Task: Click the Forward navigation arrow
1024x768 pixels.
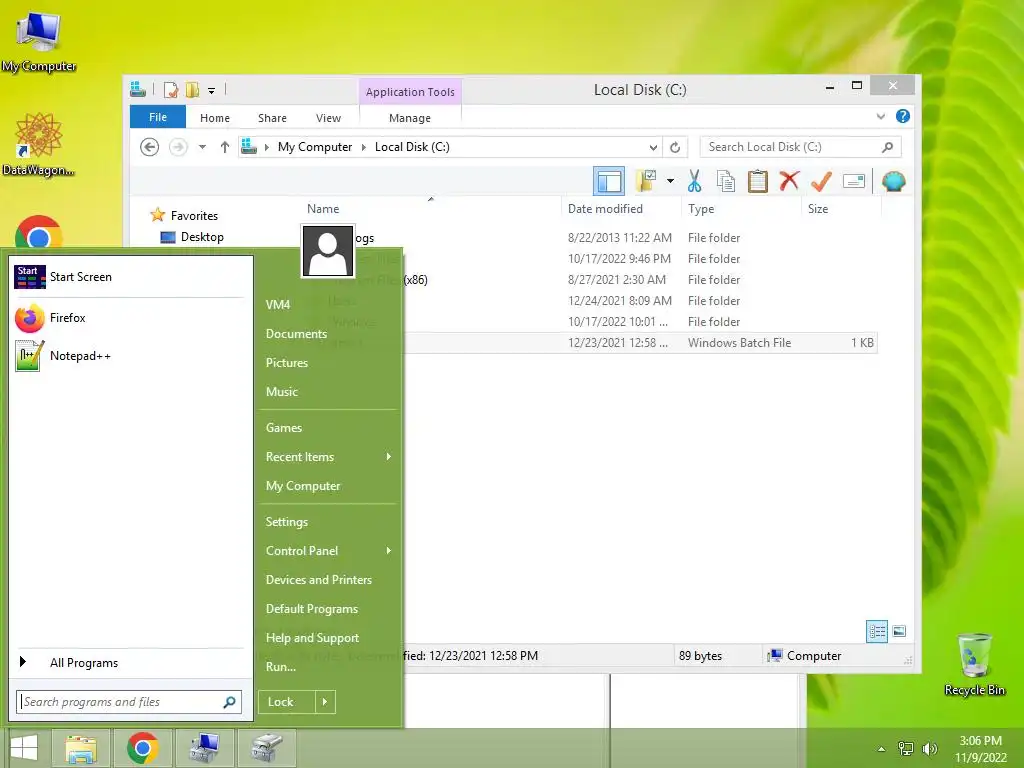Action: click(178, 147)
